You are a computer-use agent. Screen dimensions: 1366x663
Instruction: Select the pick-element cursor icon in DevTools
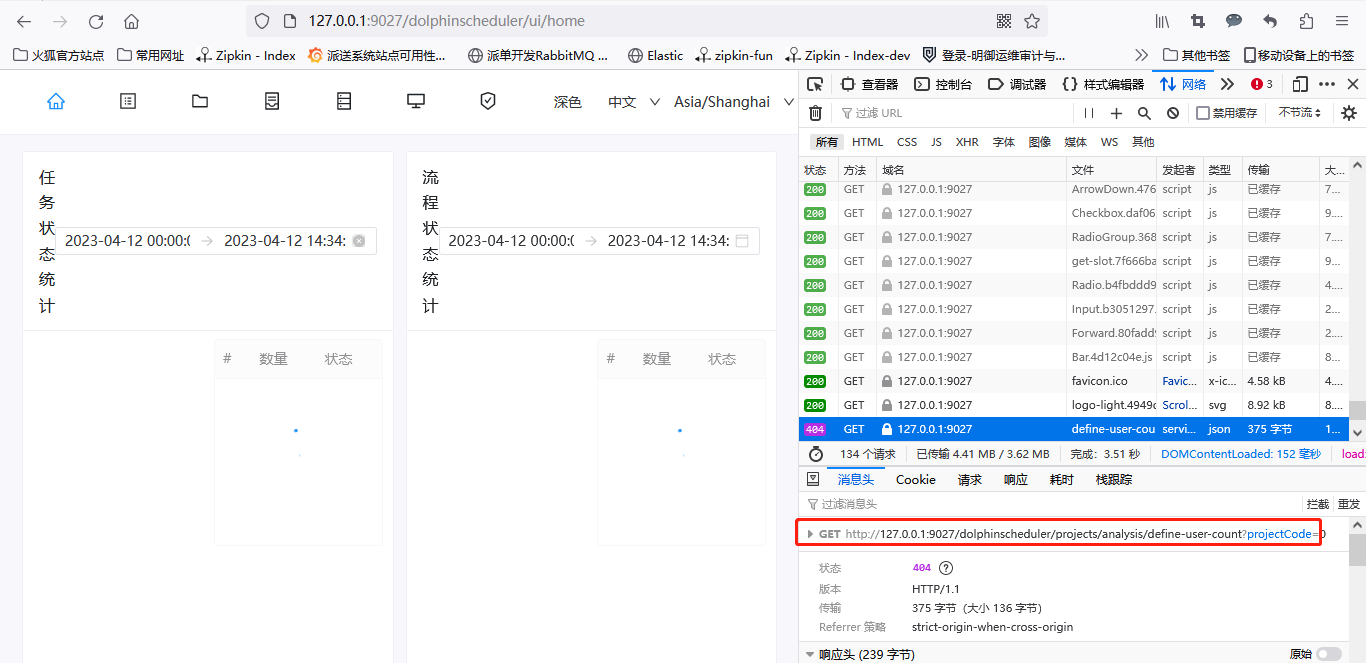(x=813, y=84)
